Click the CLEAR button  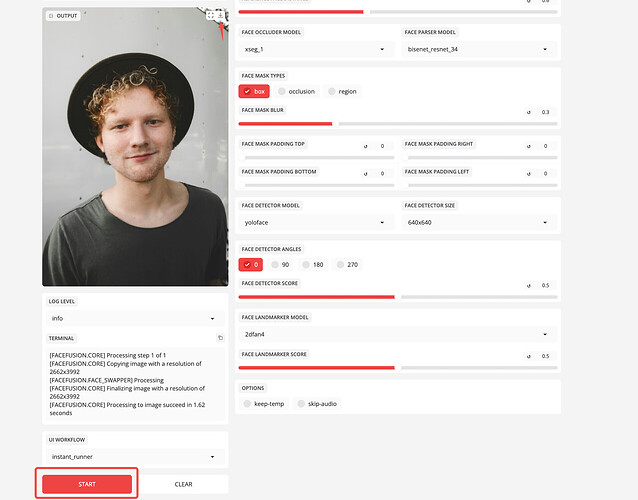coord(183,484)
